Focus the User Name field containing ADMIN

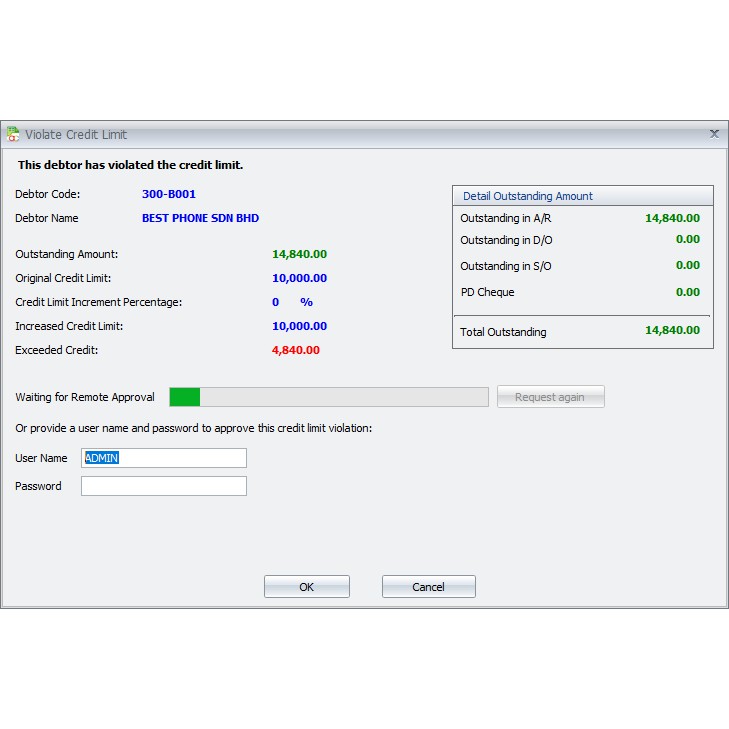pyautogui.click(x=164, y=458)
